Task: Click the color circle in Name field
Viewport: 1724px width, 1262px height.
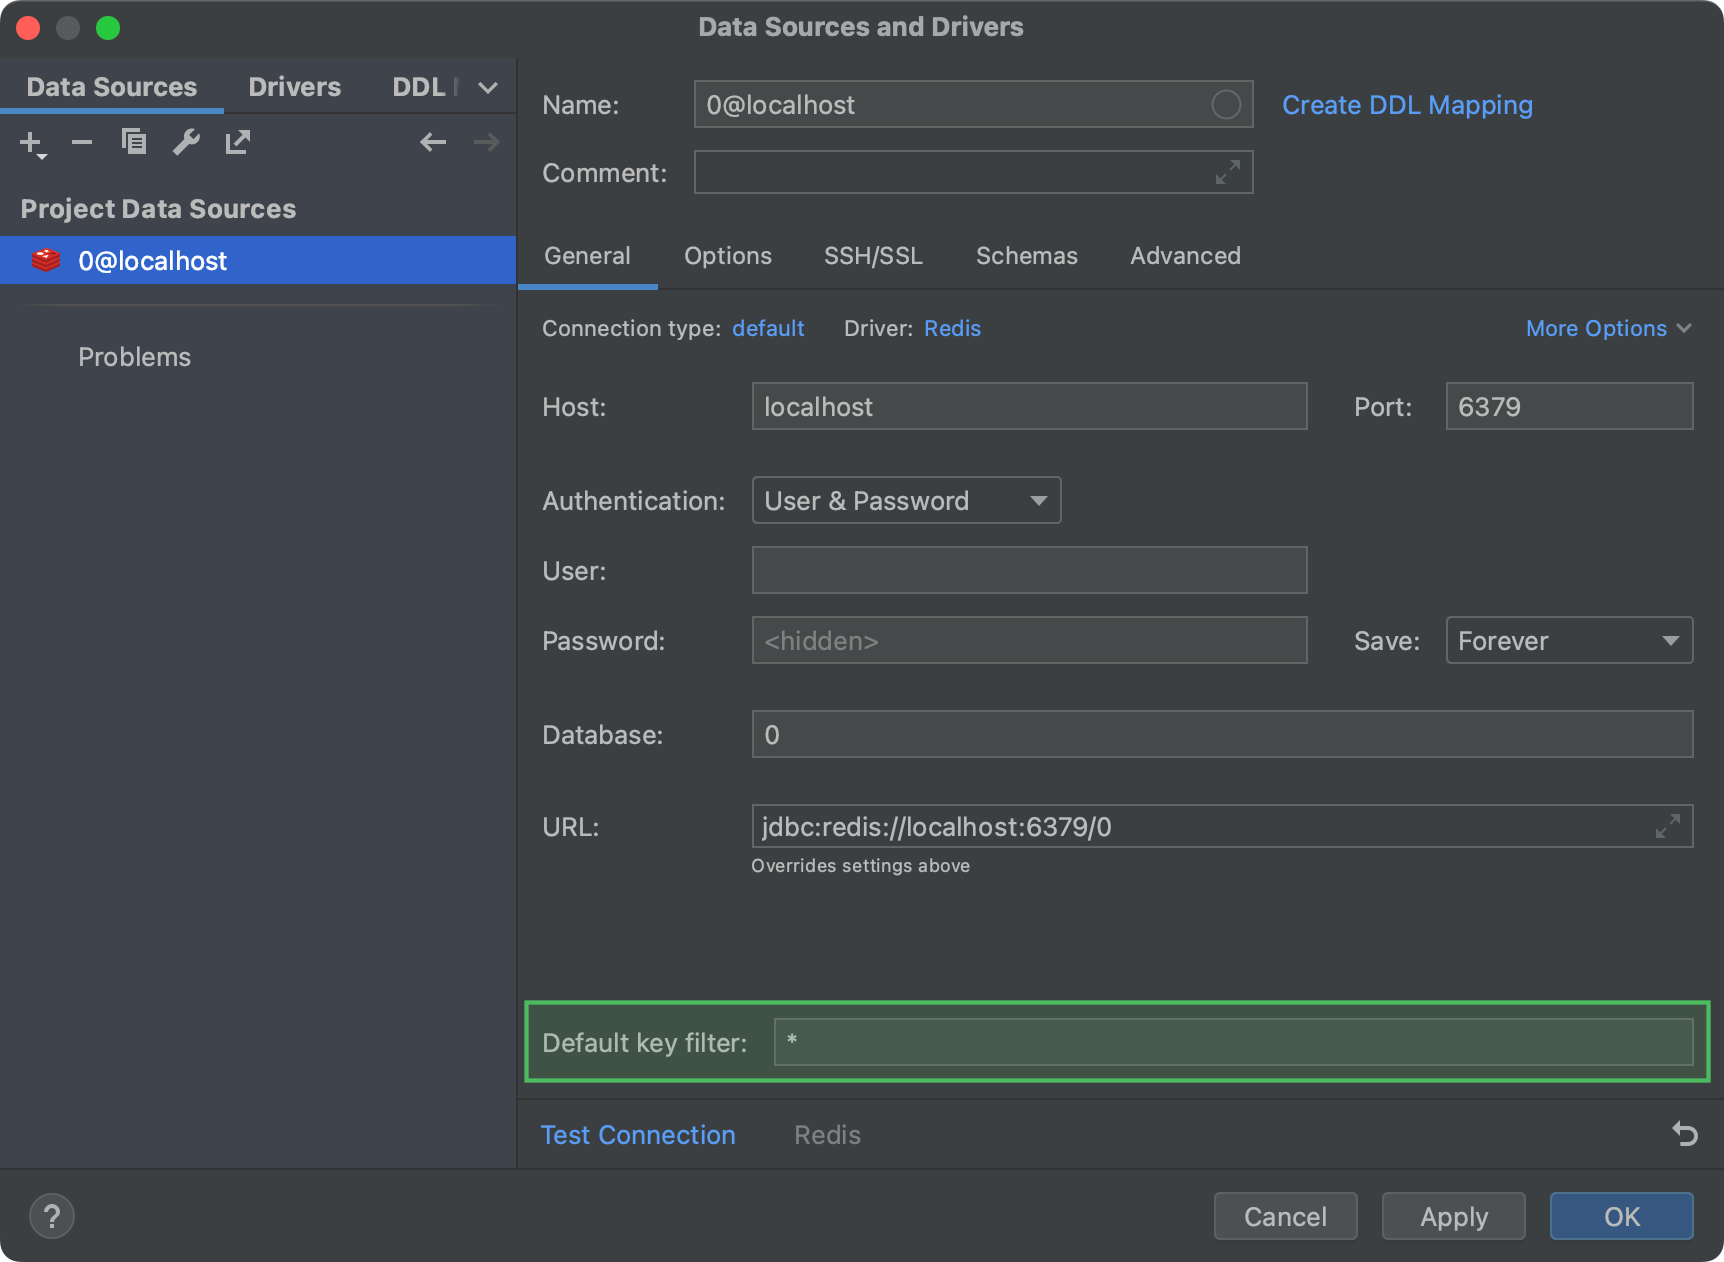Action: (1226, 105)
